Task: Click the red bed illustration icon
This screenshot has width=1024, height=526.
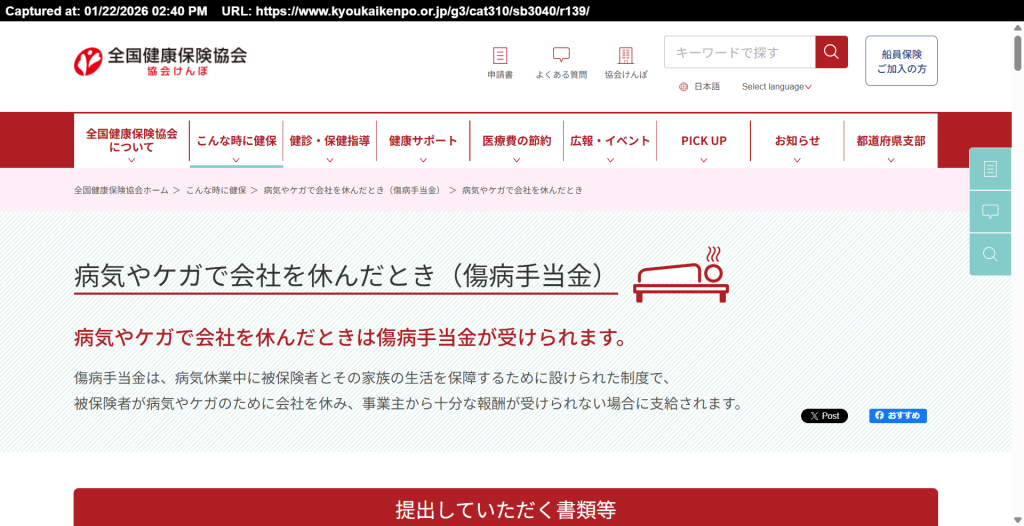Action: (681, 274)
